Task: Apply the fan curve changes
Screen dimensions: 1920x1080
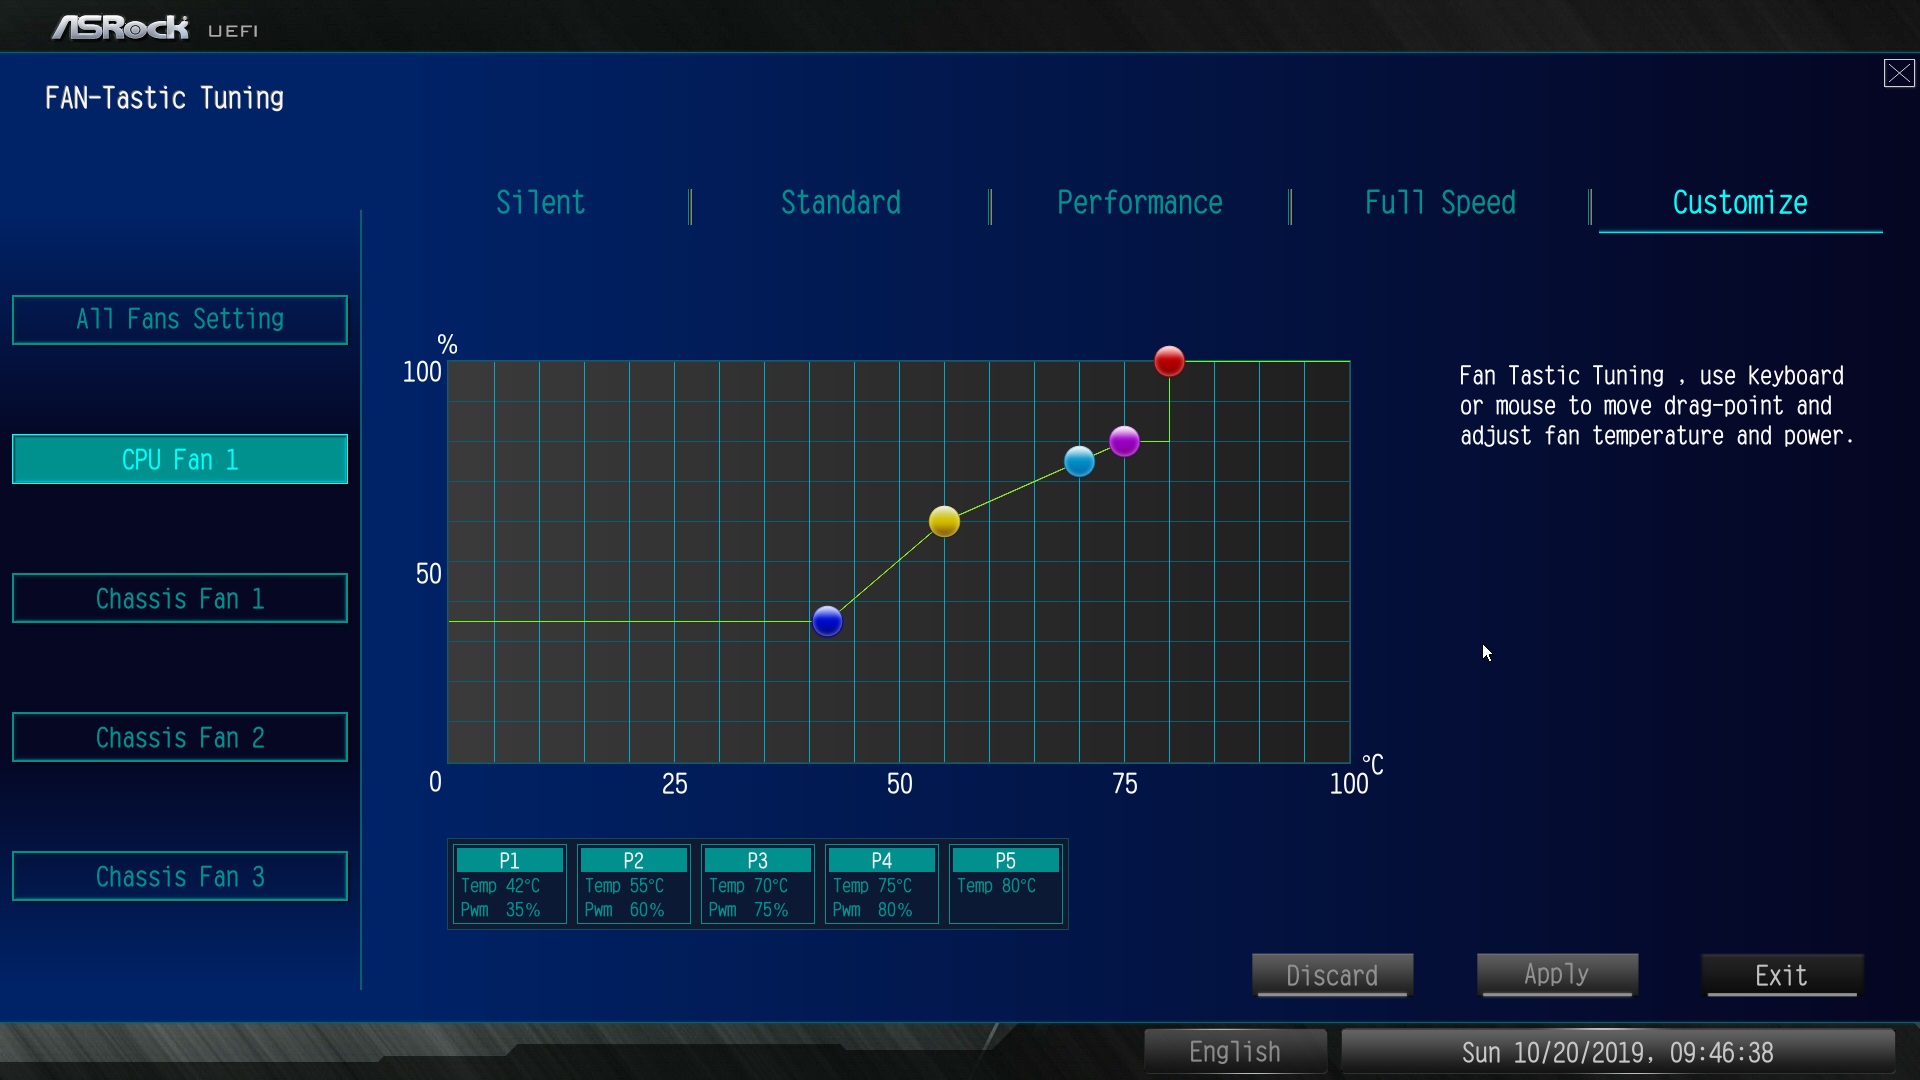Action: click(x=1556, y=975)
